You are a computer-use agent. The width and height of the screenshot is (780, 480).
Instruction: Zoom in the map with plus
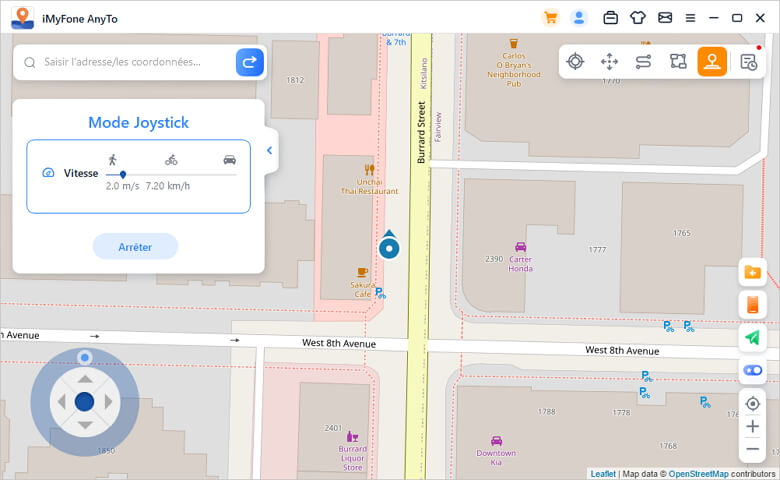click(753, 426)
